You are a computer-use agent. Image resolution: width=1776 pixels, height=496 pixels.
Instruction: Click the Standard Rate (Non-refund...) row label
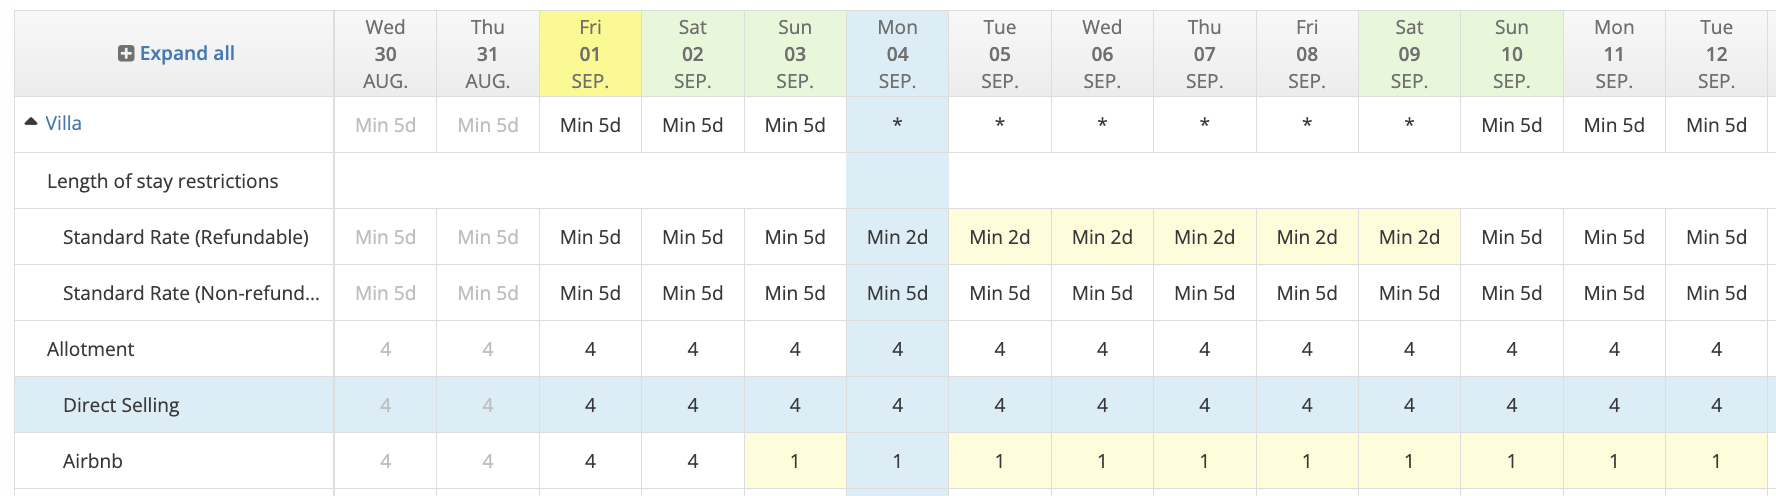click(191, 293)
